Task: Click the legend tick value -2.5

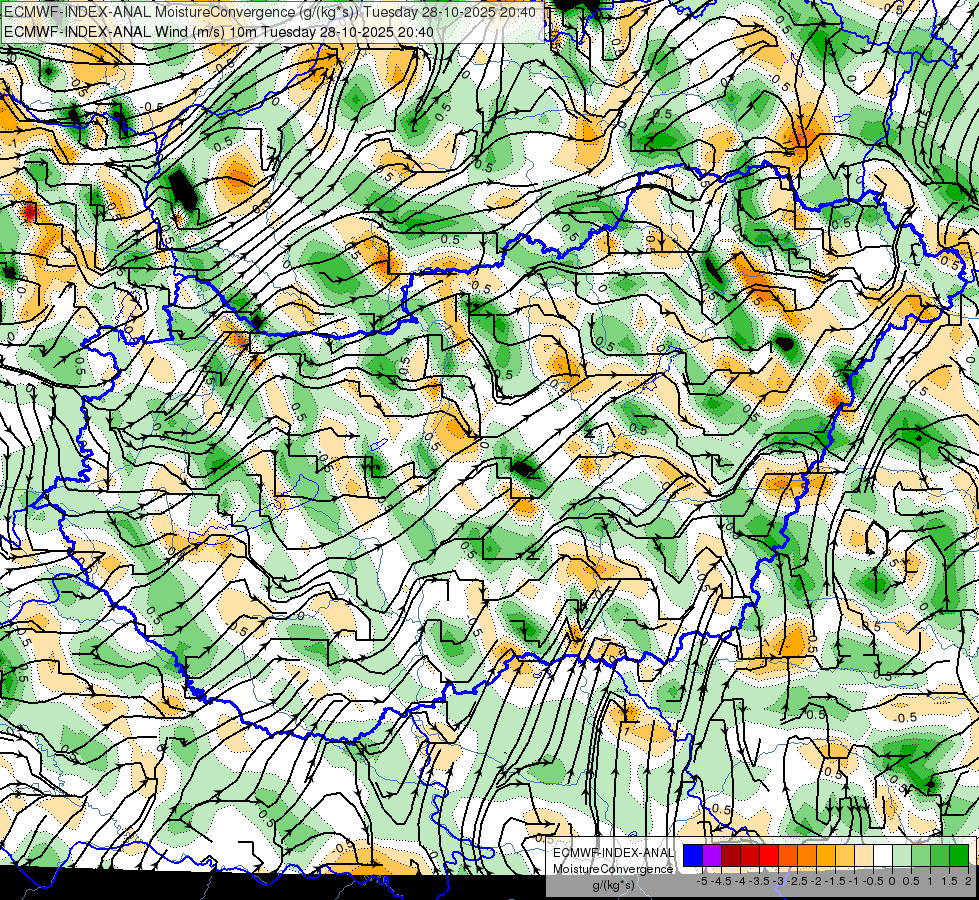Action: (797, 881)
